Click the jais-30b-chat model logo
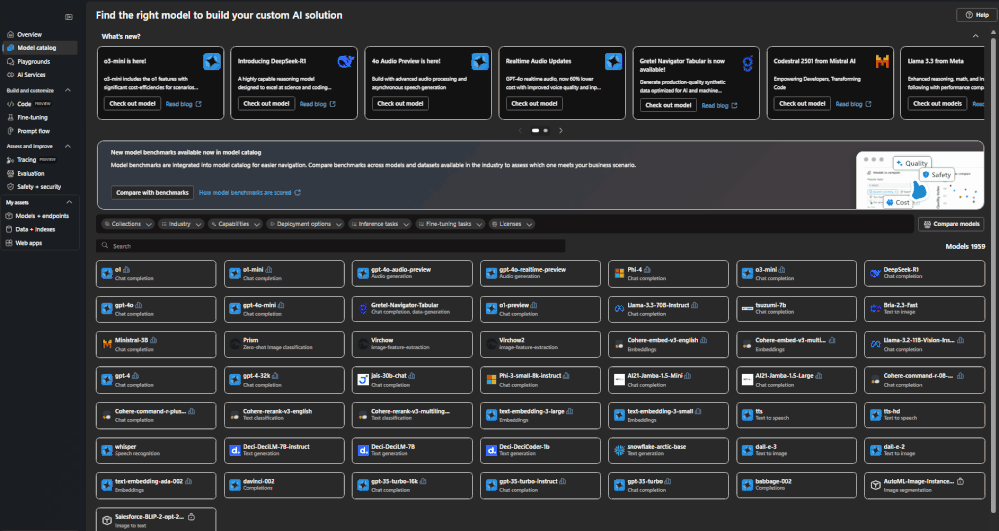 pos(363,380)
